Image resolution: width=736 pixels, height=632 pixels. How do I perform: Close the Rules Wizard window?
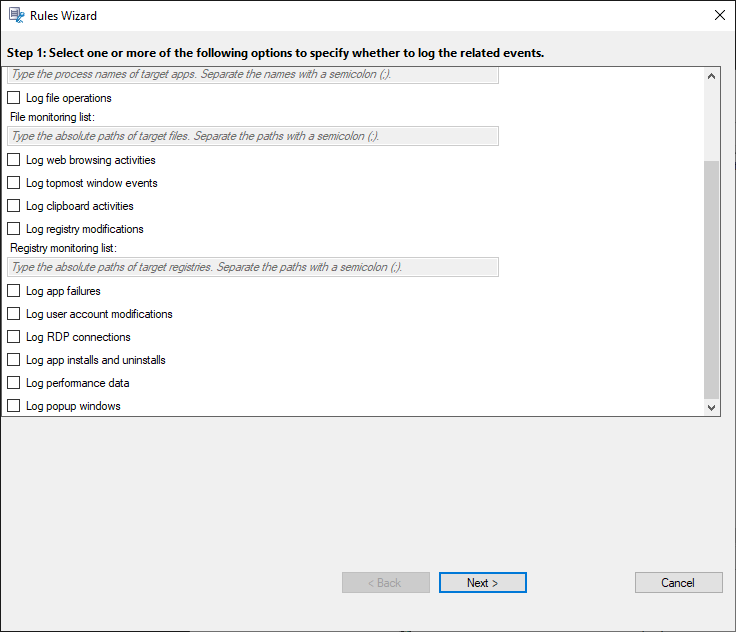point(719,16)
